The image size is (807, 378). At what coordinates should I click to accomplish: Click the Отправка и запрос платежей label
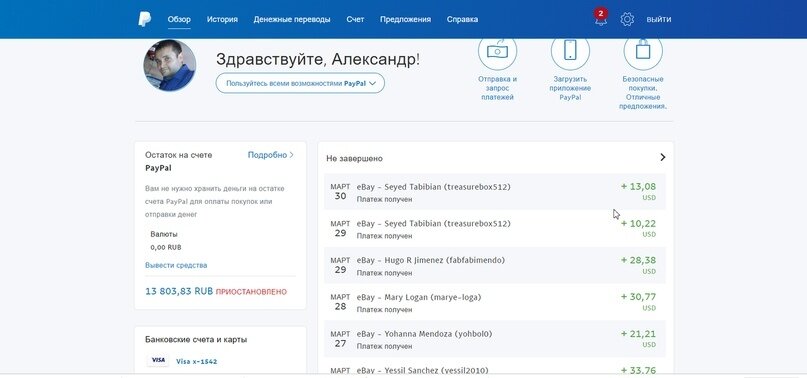497,88
